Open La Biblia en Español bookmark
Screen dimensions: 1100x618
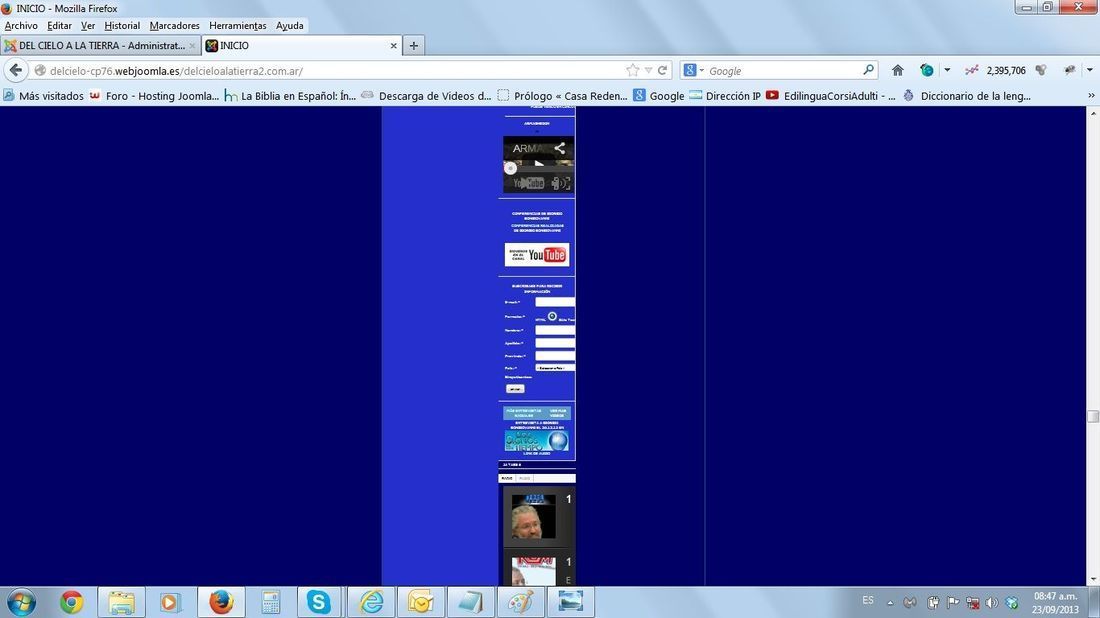[x=290, y=95]
